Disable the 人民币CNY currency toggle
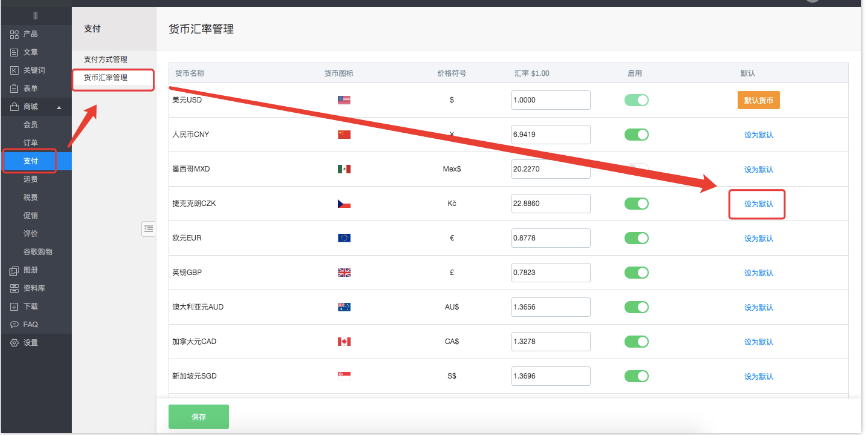 click(x=636, y=135)
